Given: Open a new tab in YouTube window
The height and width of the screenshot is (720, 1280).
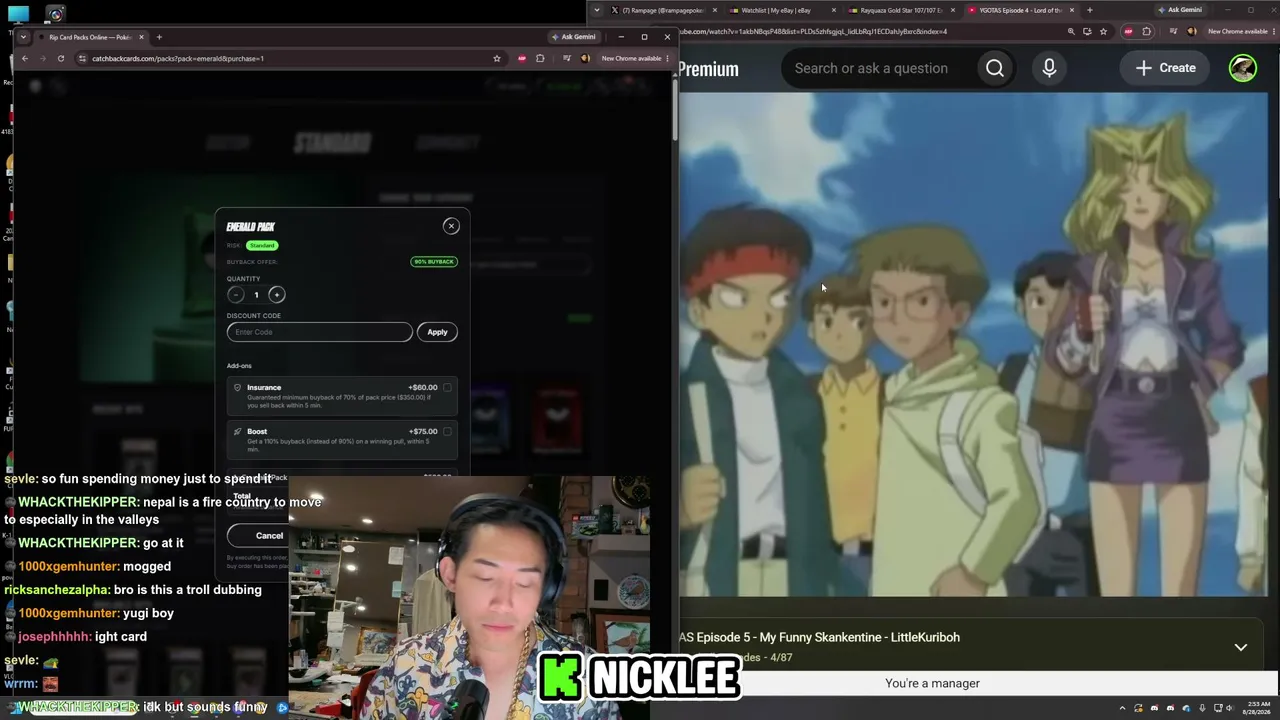Looking at the screenshot, I should coord(1089,10).
